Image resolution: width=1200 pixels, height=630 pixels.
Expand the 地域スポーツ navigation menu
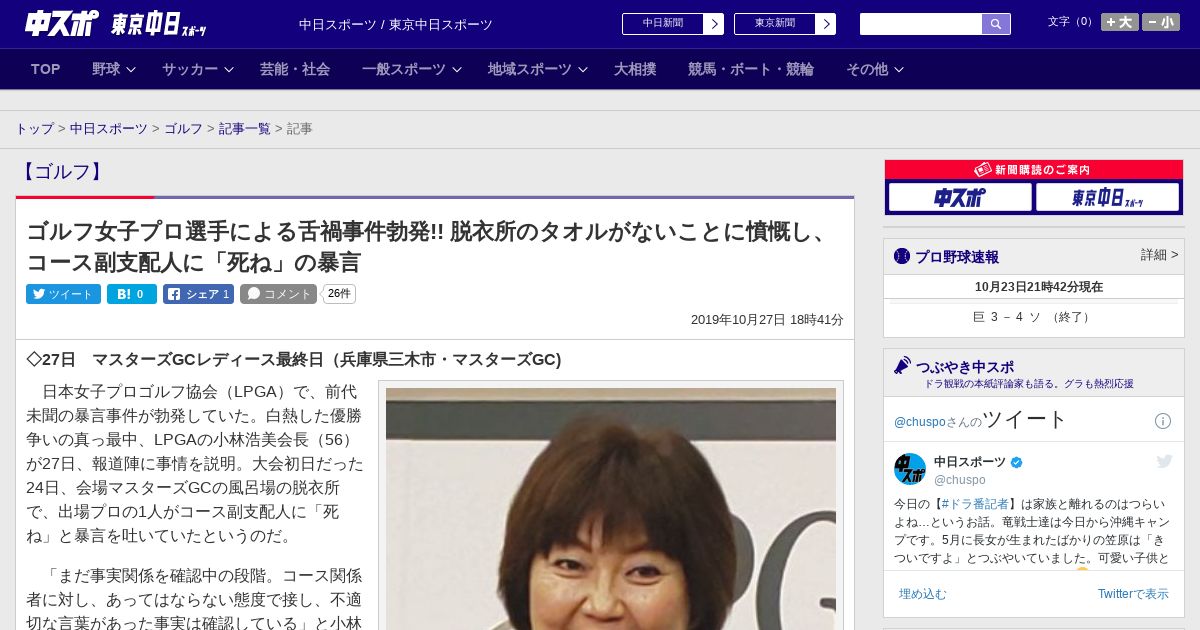click(538, 69)
